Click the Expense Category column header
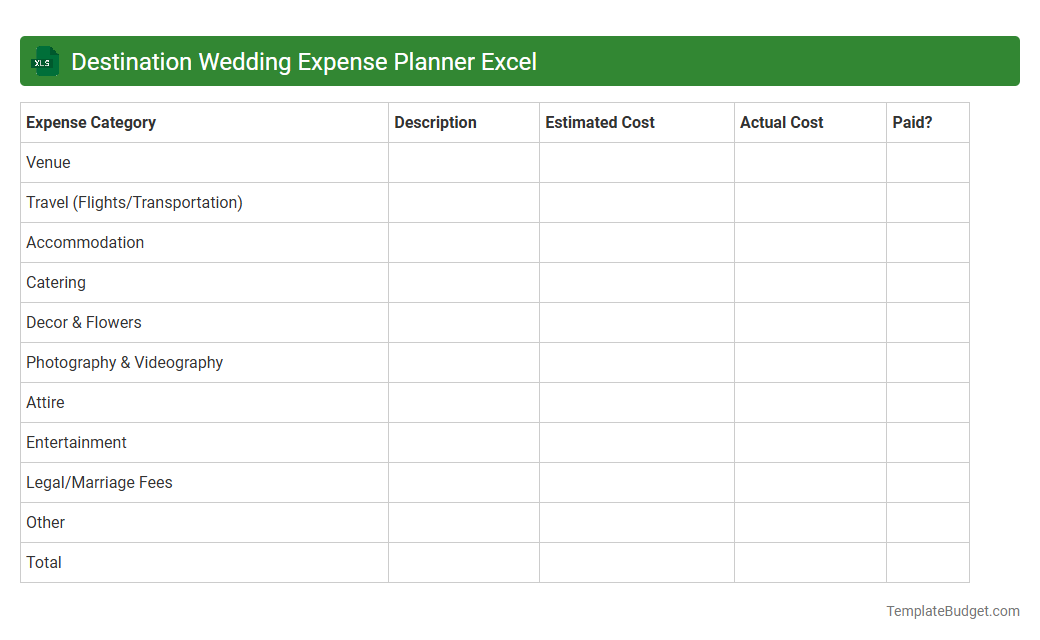1040x640 pixels. [90, 122]
